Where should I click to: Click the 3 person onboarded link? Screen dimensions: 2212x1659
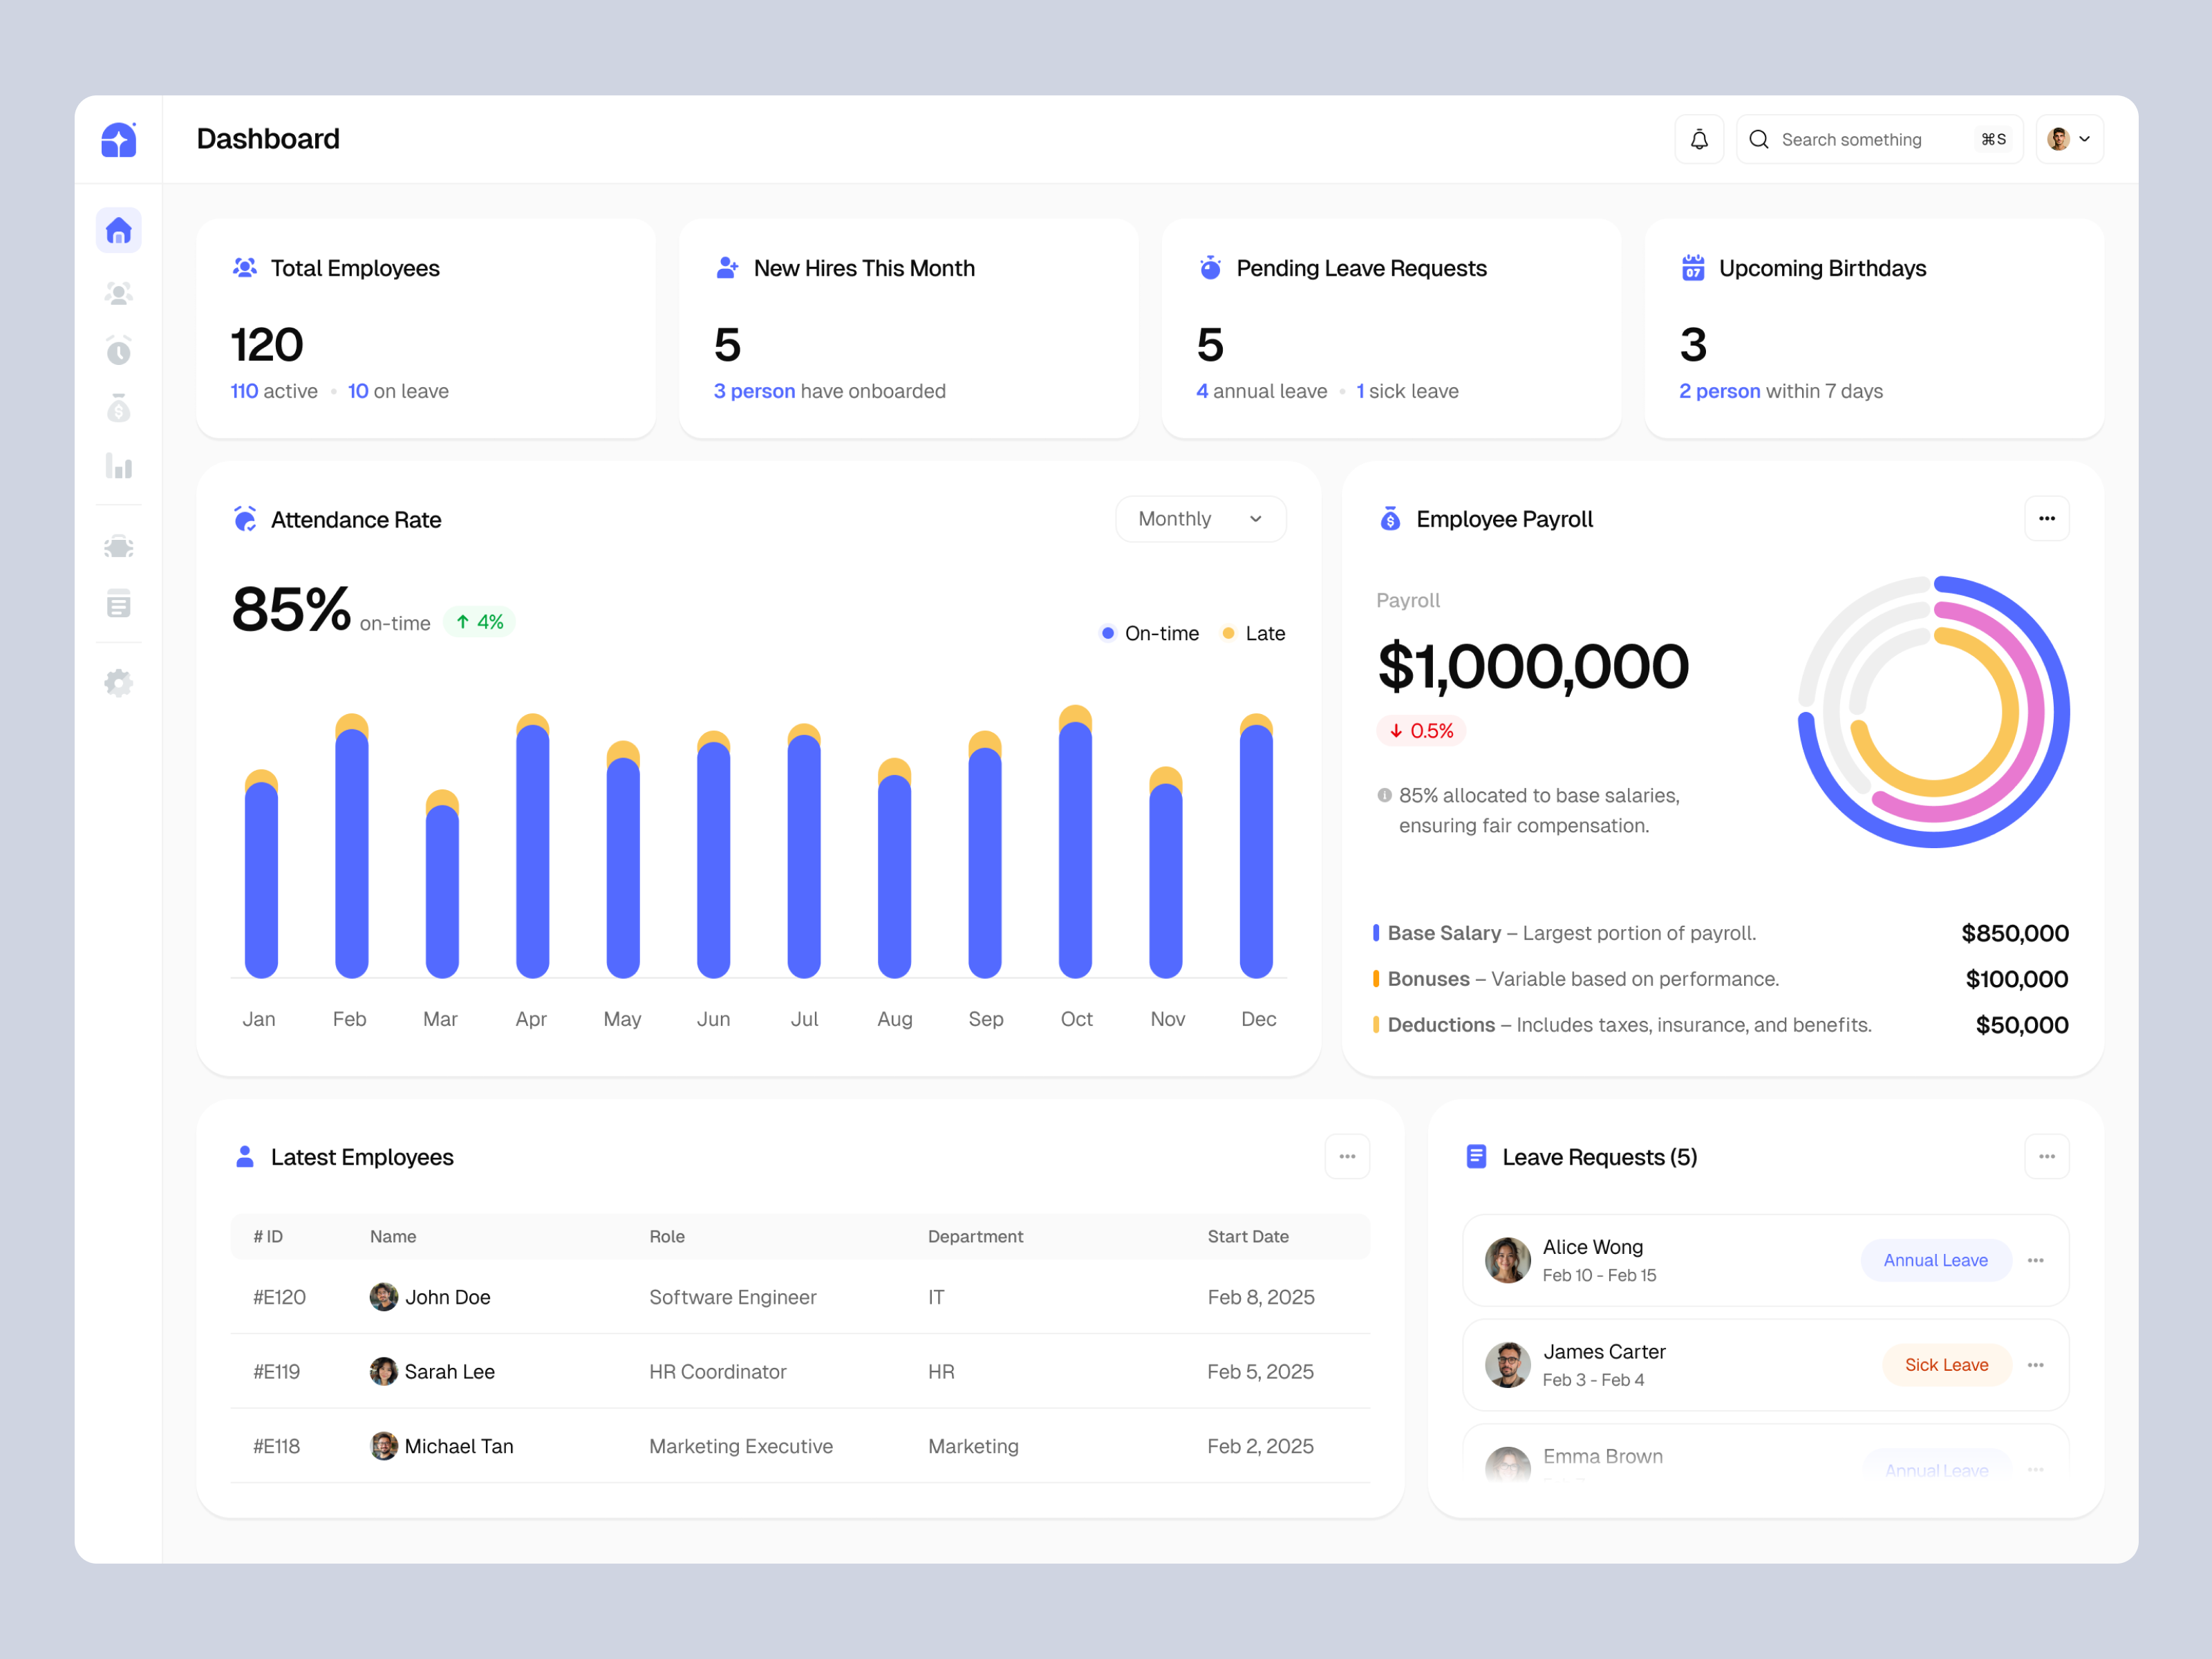pos(754,391)
